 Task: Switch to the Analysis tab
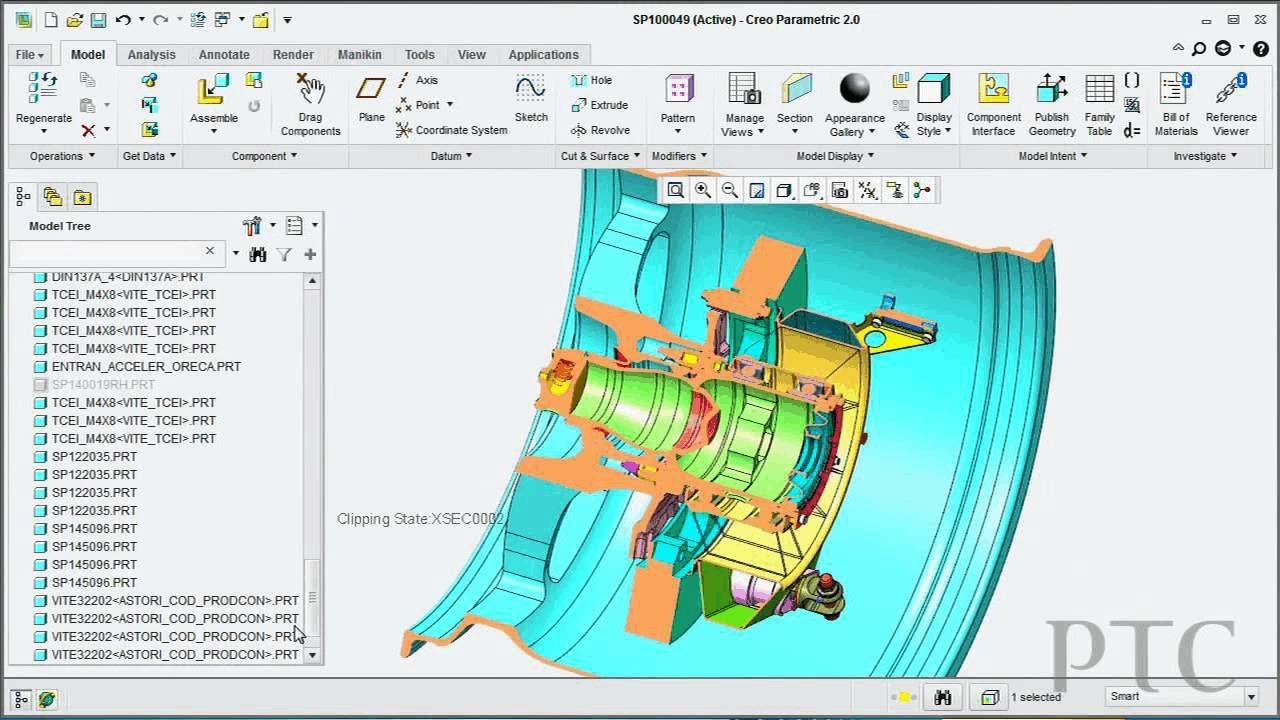coord(152,55)
